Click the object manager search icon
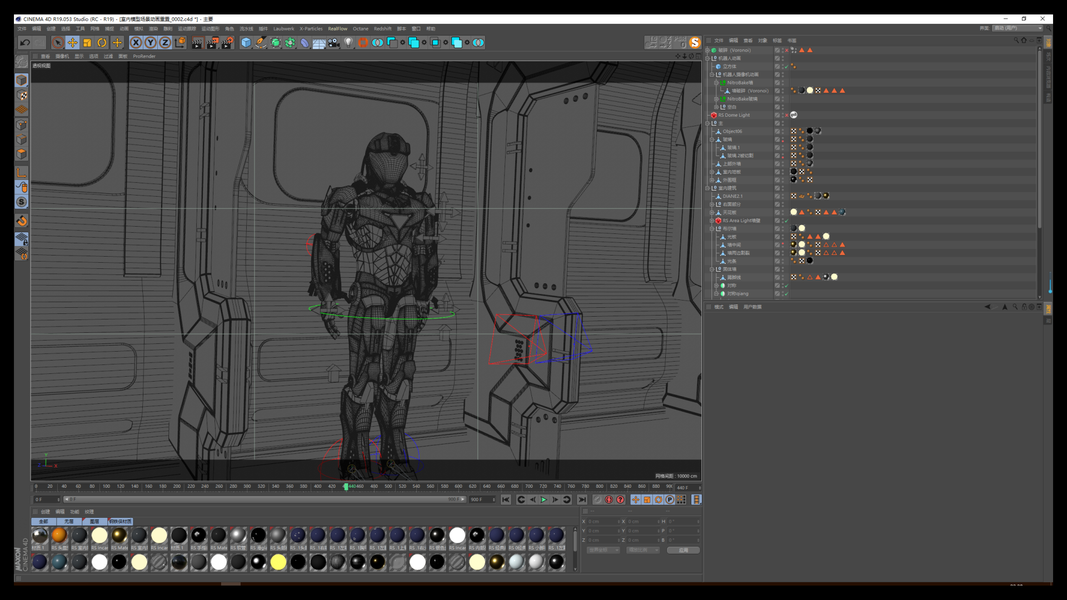The width and height of the screenshot is (1067, 600). 1016,40
